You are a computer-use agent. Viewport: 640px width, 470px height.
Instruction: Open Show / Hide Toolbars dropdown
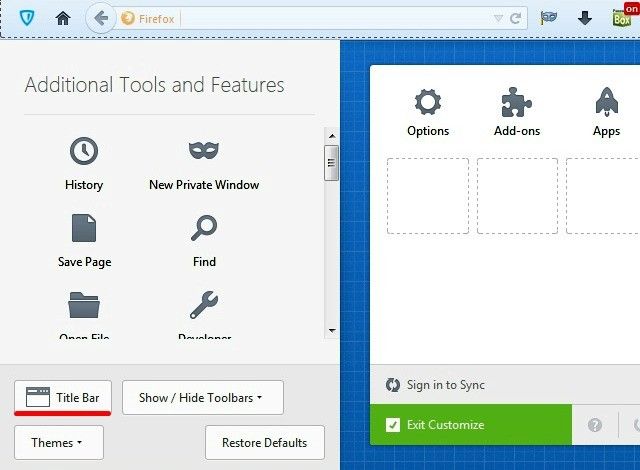tap(203, 397)
